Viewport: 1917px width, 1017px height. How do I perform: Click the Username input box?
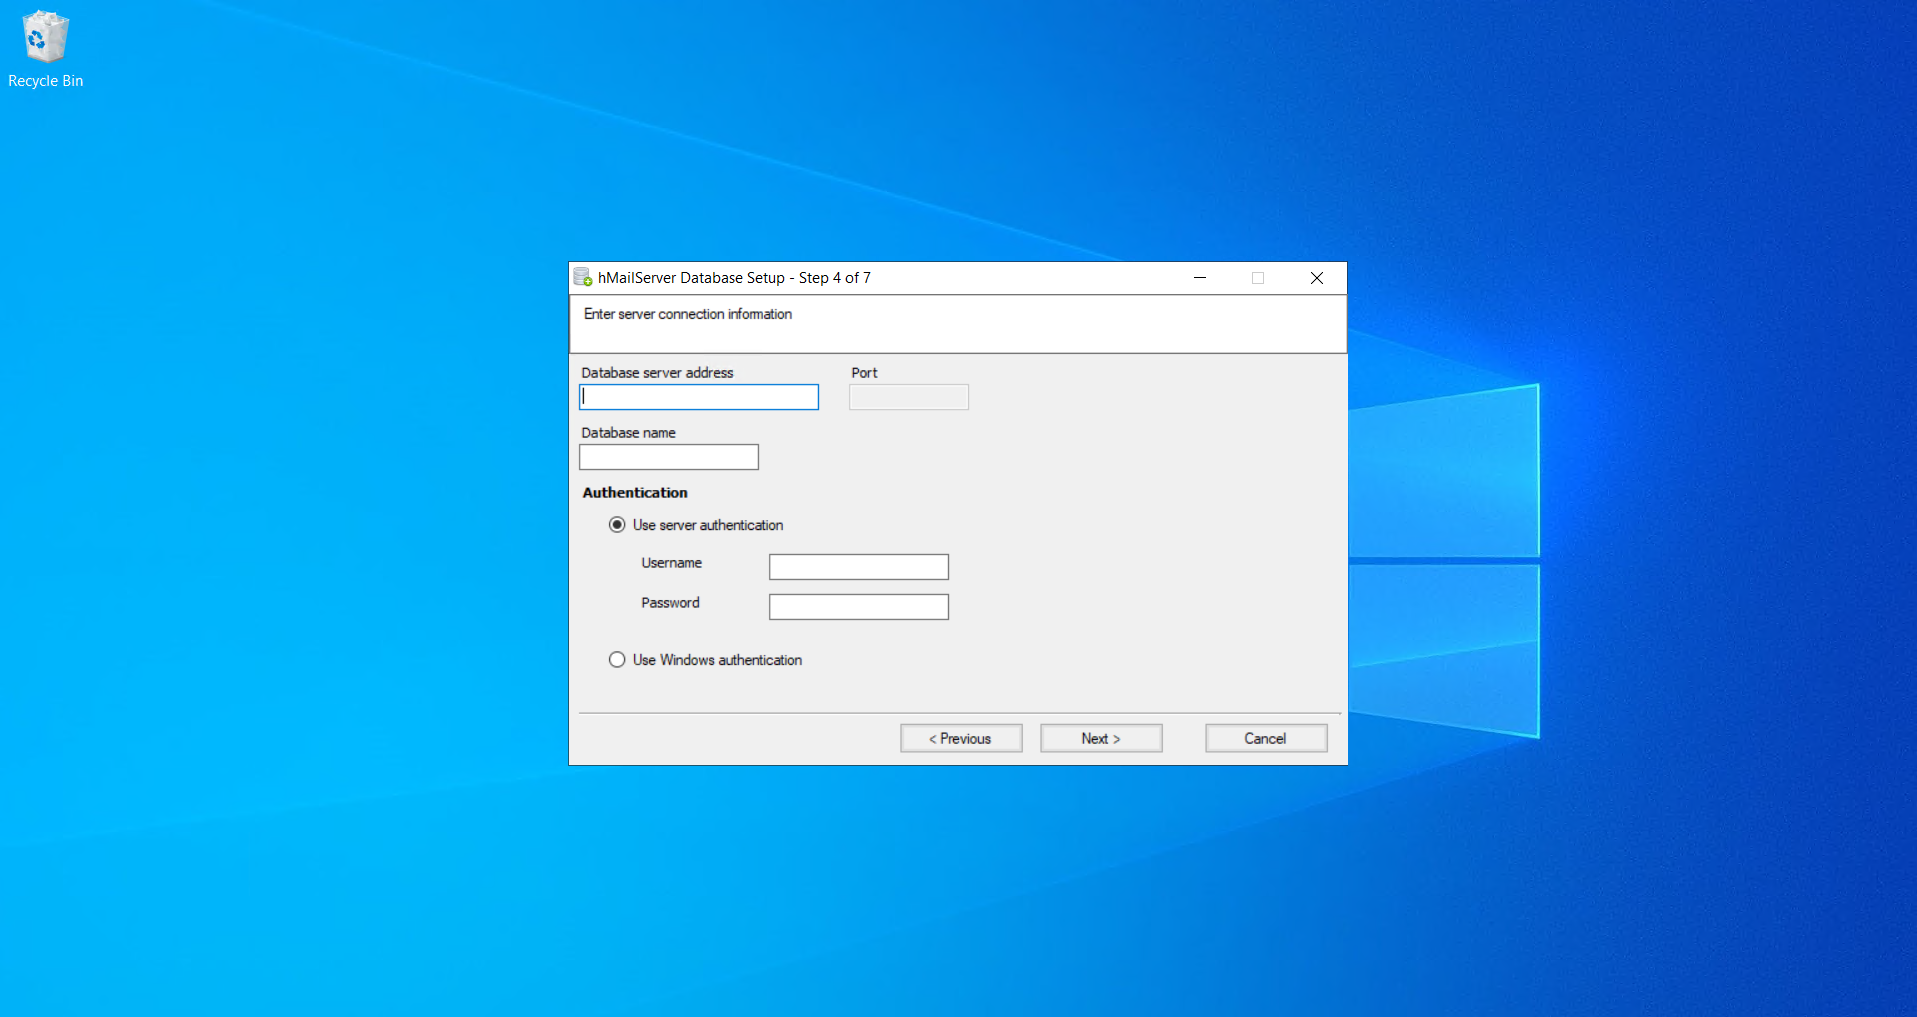859,567
